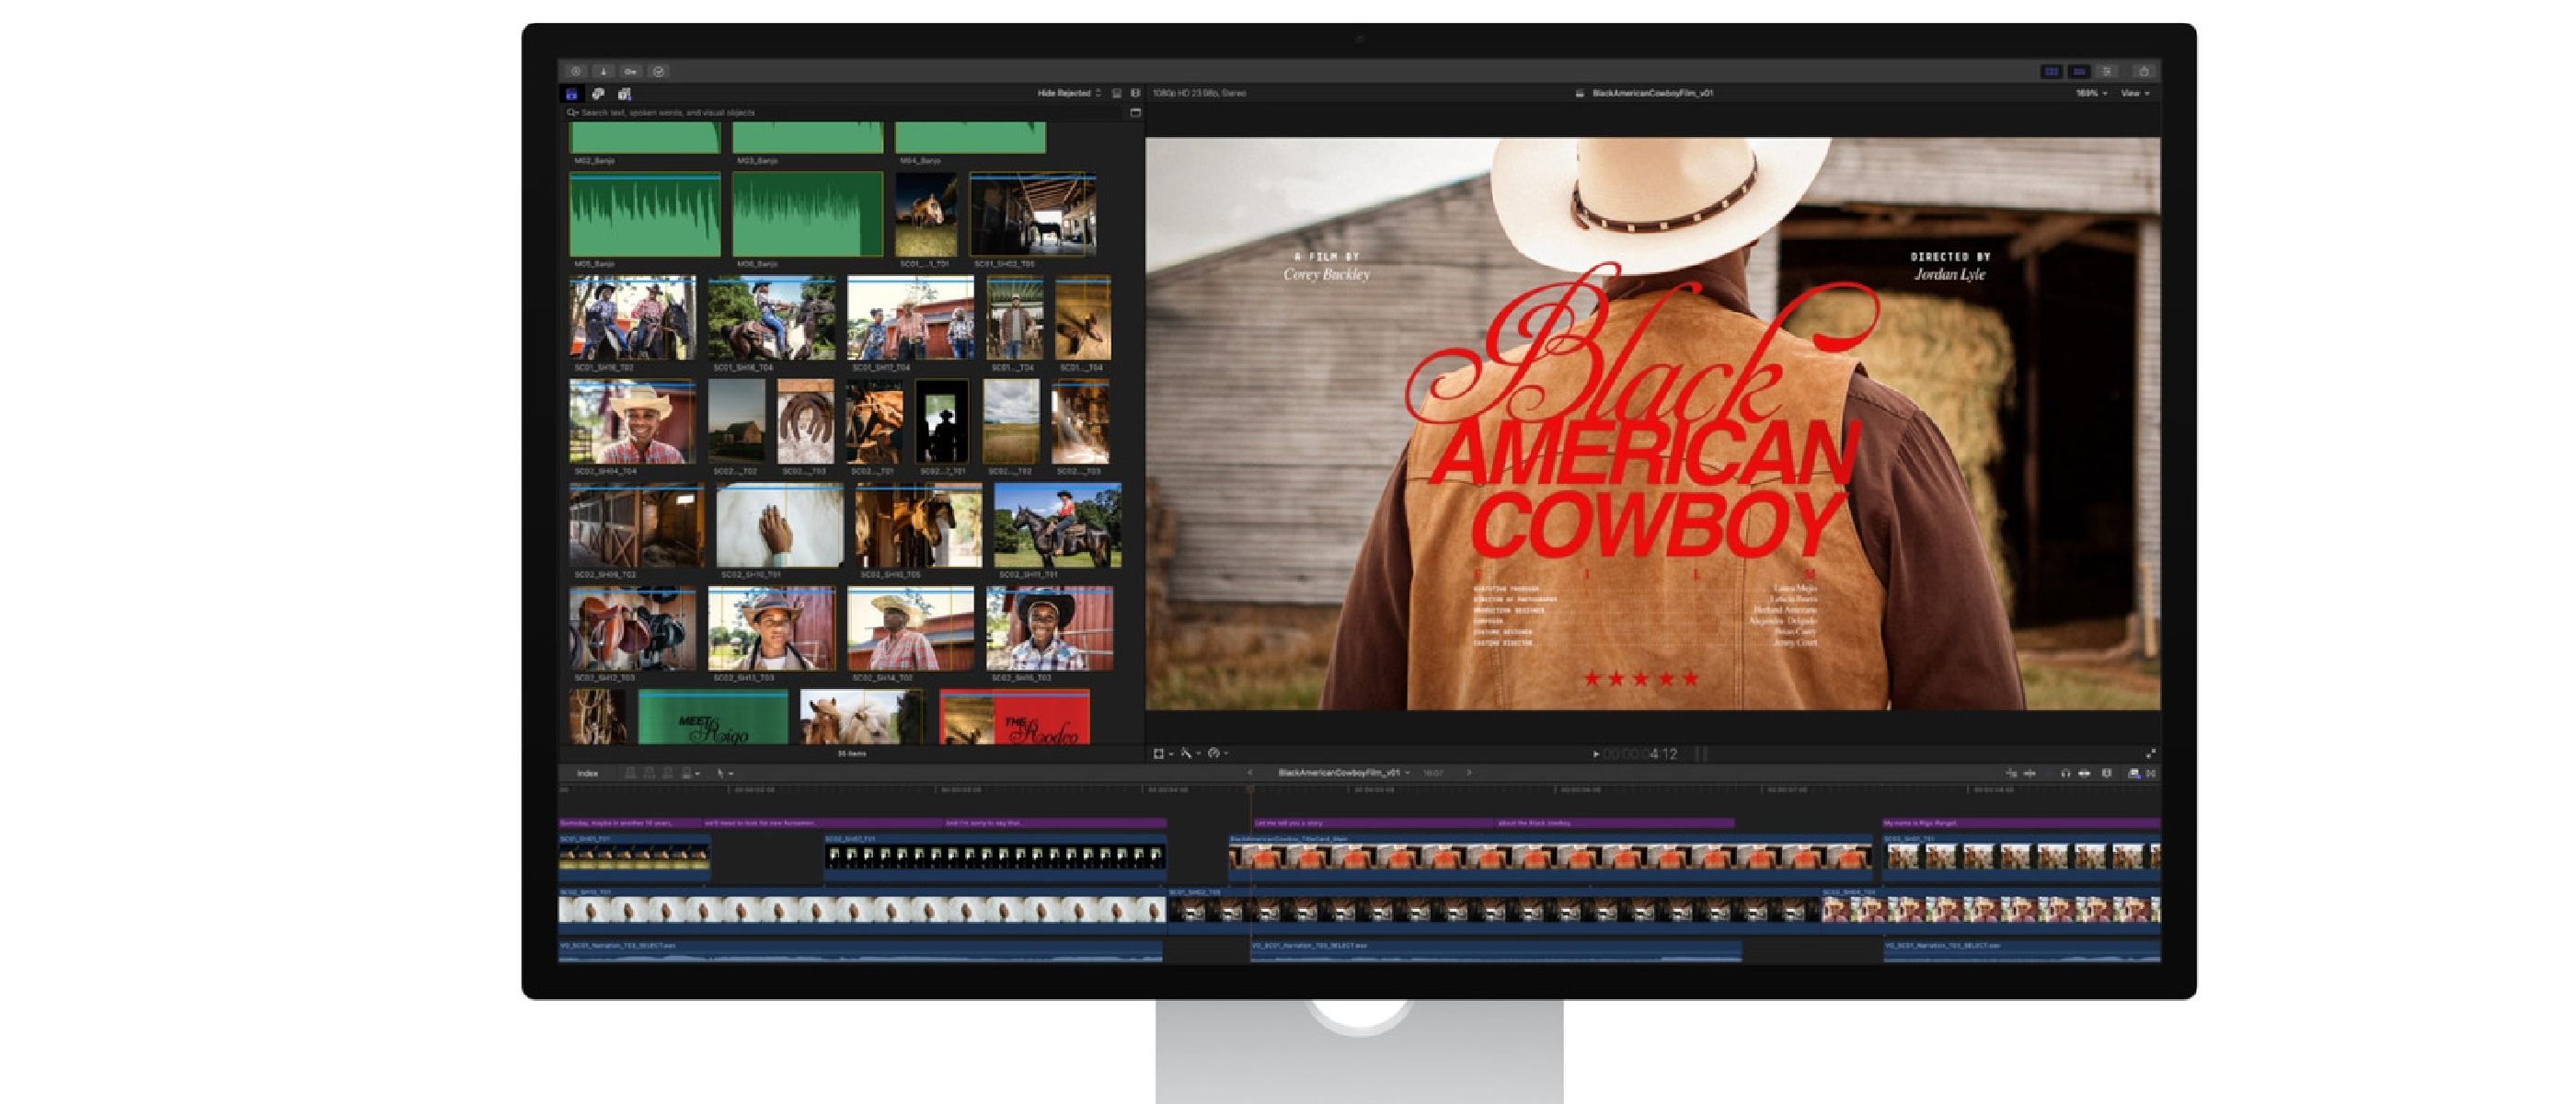This screenshot has height=1104, width=2576.
Task: Open the Keyword Editor key icon
Action: pyautogui.click(x=631, y=71)
